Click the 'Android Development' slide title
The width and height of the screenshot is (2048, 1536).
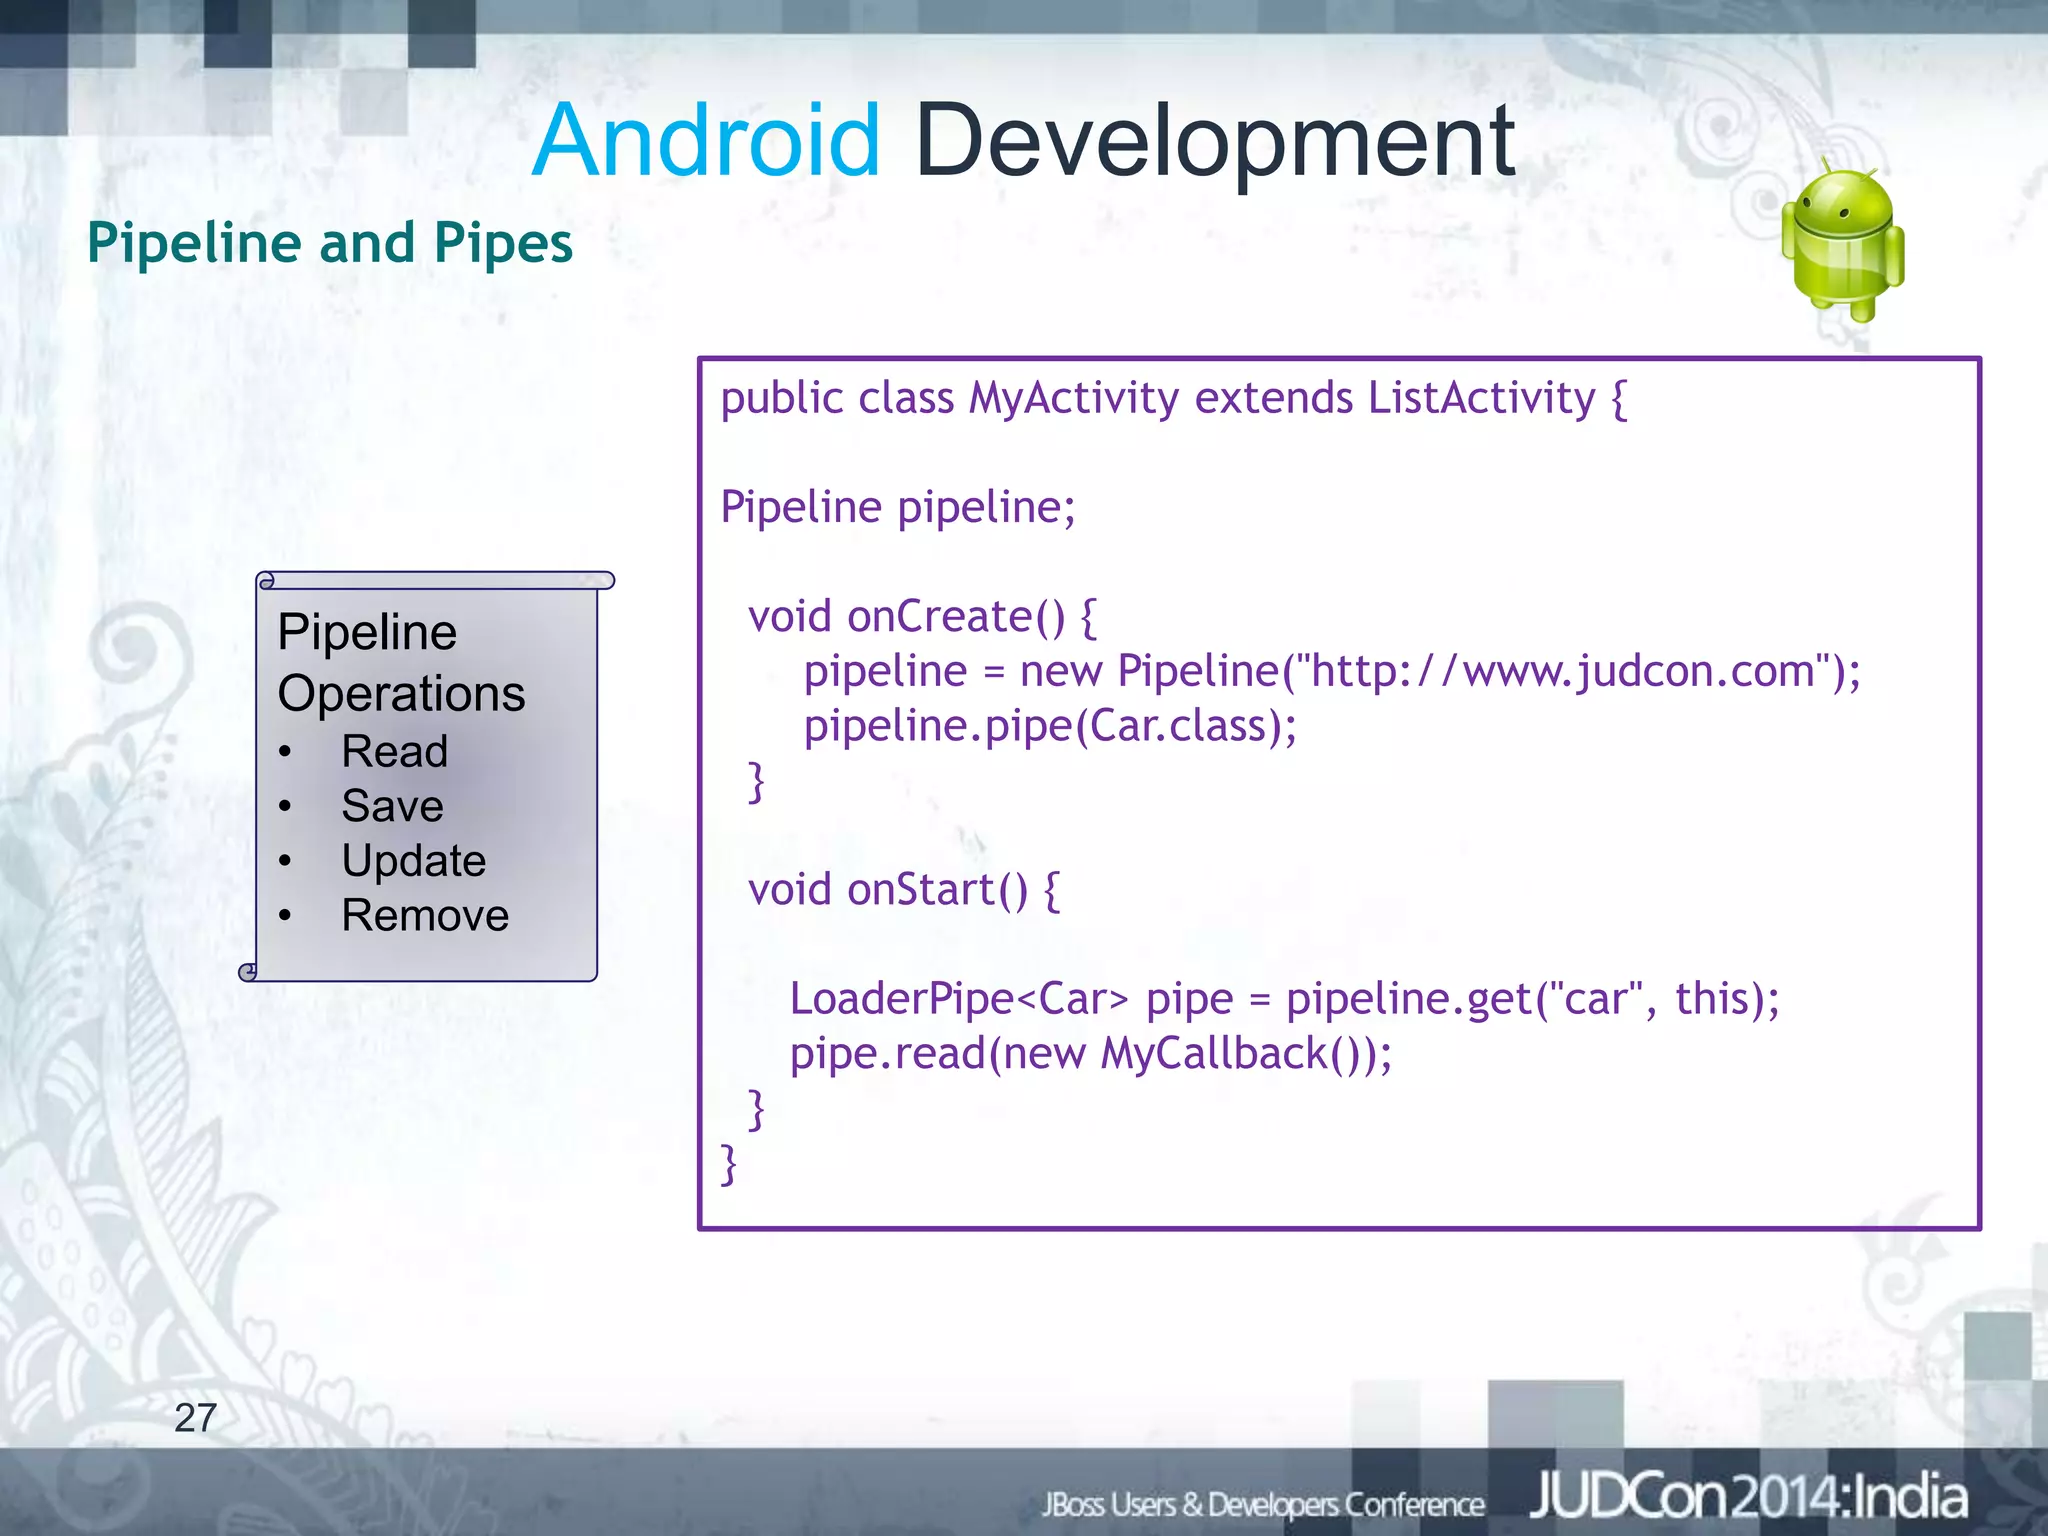pos(1023,141)
